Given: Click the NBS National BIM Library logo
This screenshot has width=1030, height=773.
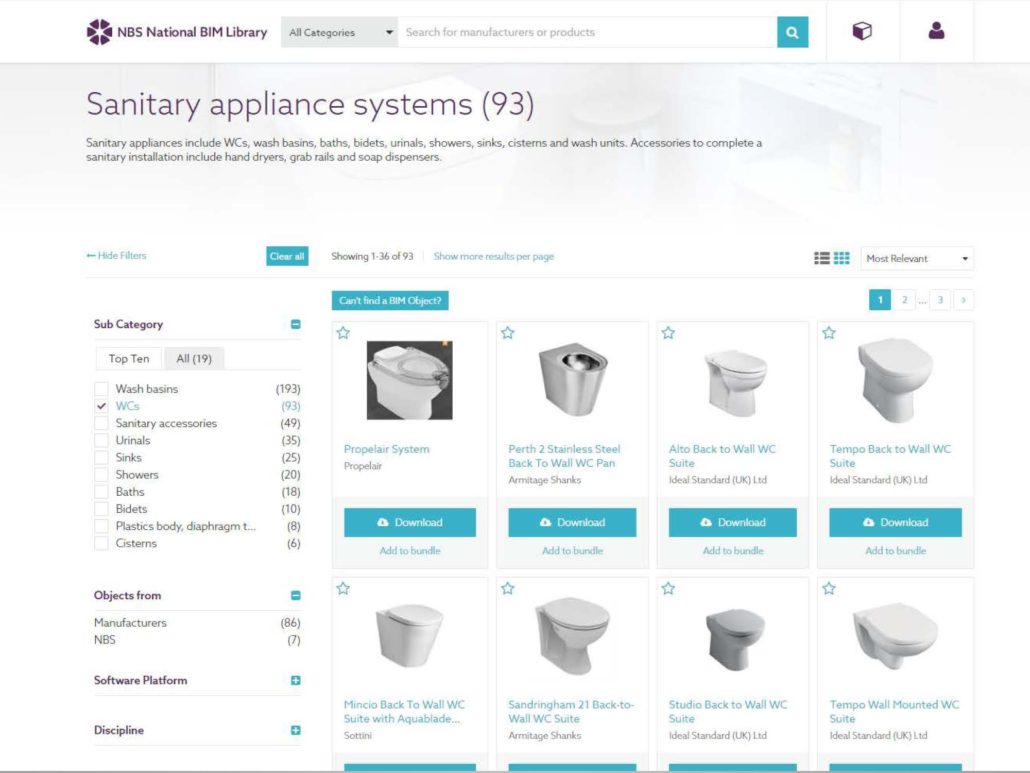Looking at the screenshot, I should [x=177, y=32].
